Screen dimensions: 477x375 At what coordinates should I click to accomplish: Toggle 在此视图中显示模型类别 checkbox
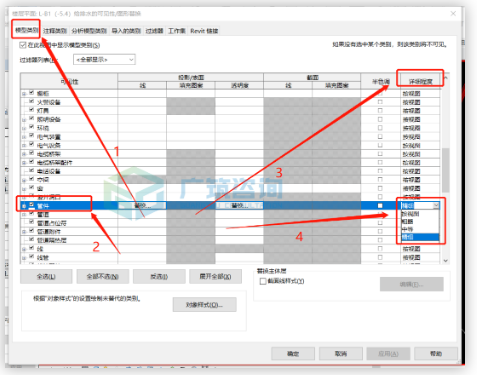tap(23, 45)
